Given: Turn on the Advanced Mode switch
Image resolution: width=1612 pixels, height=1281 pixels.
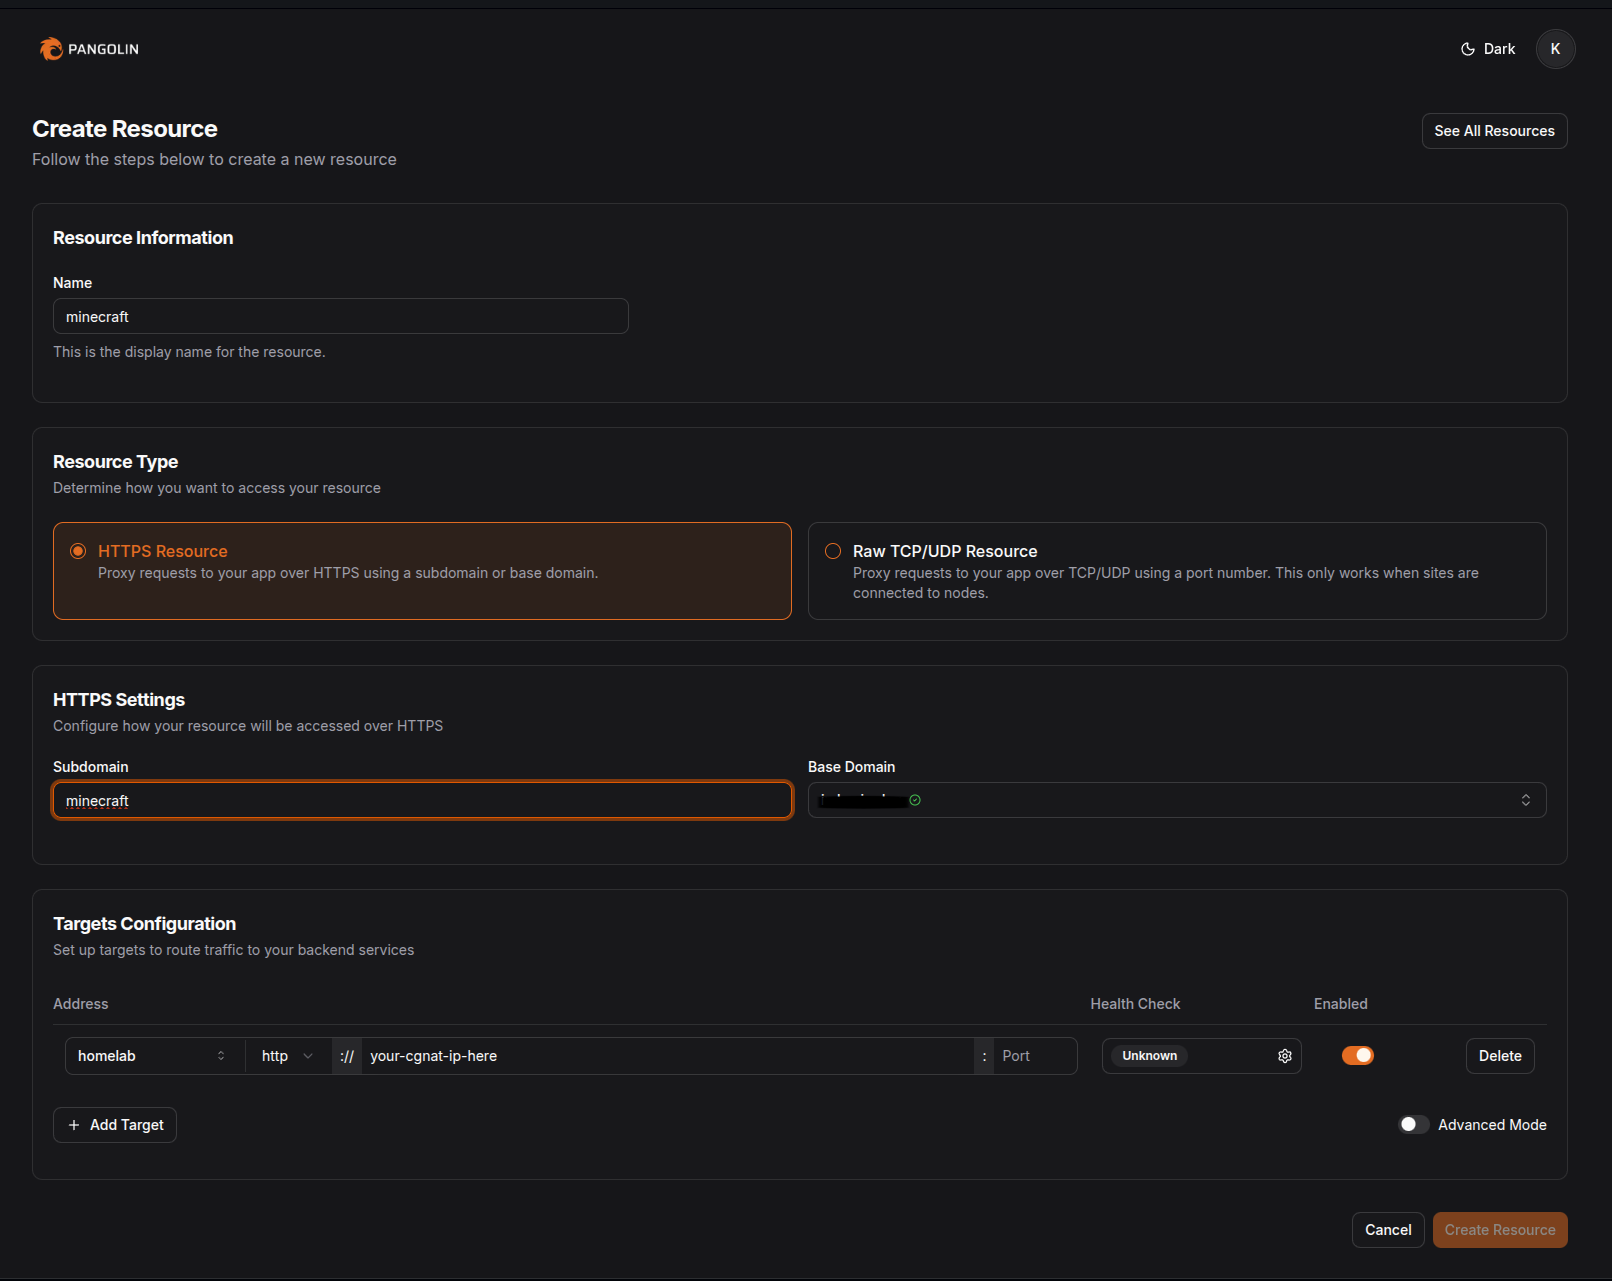Looking at the screenshot, I should (x=1413, y=1125).
